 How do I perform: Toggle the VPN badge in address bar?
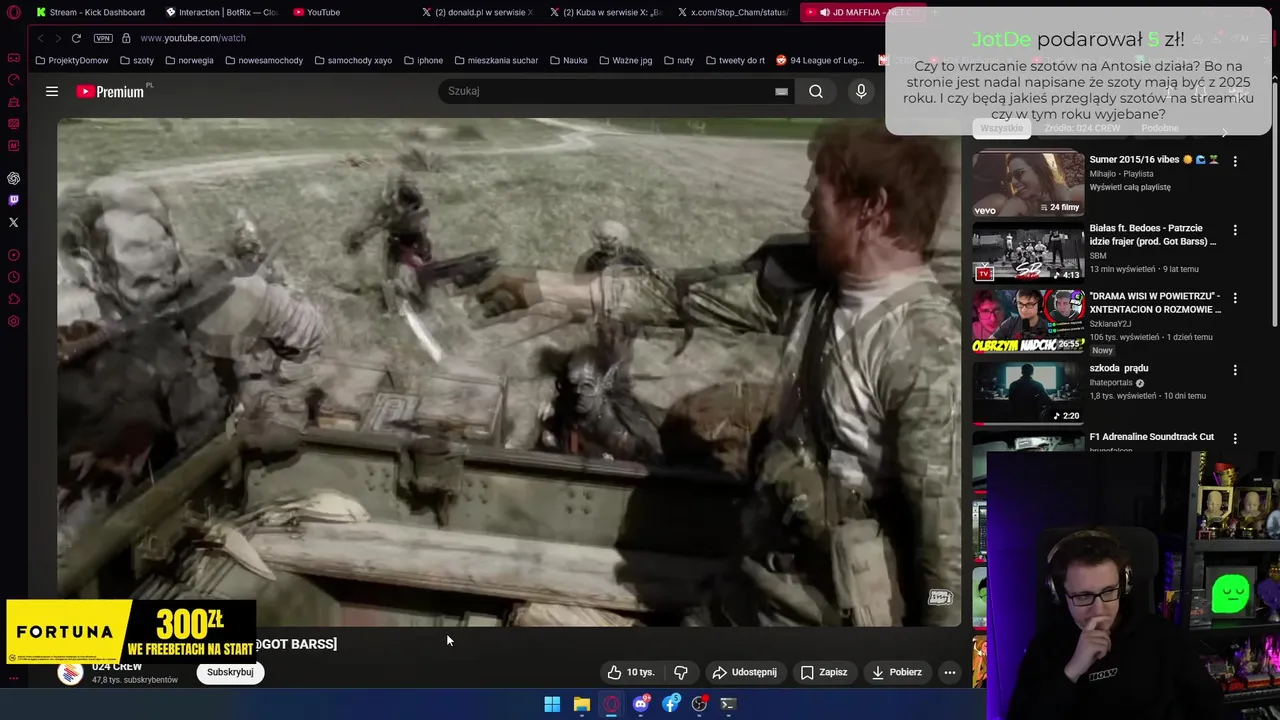[103, 38]
